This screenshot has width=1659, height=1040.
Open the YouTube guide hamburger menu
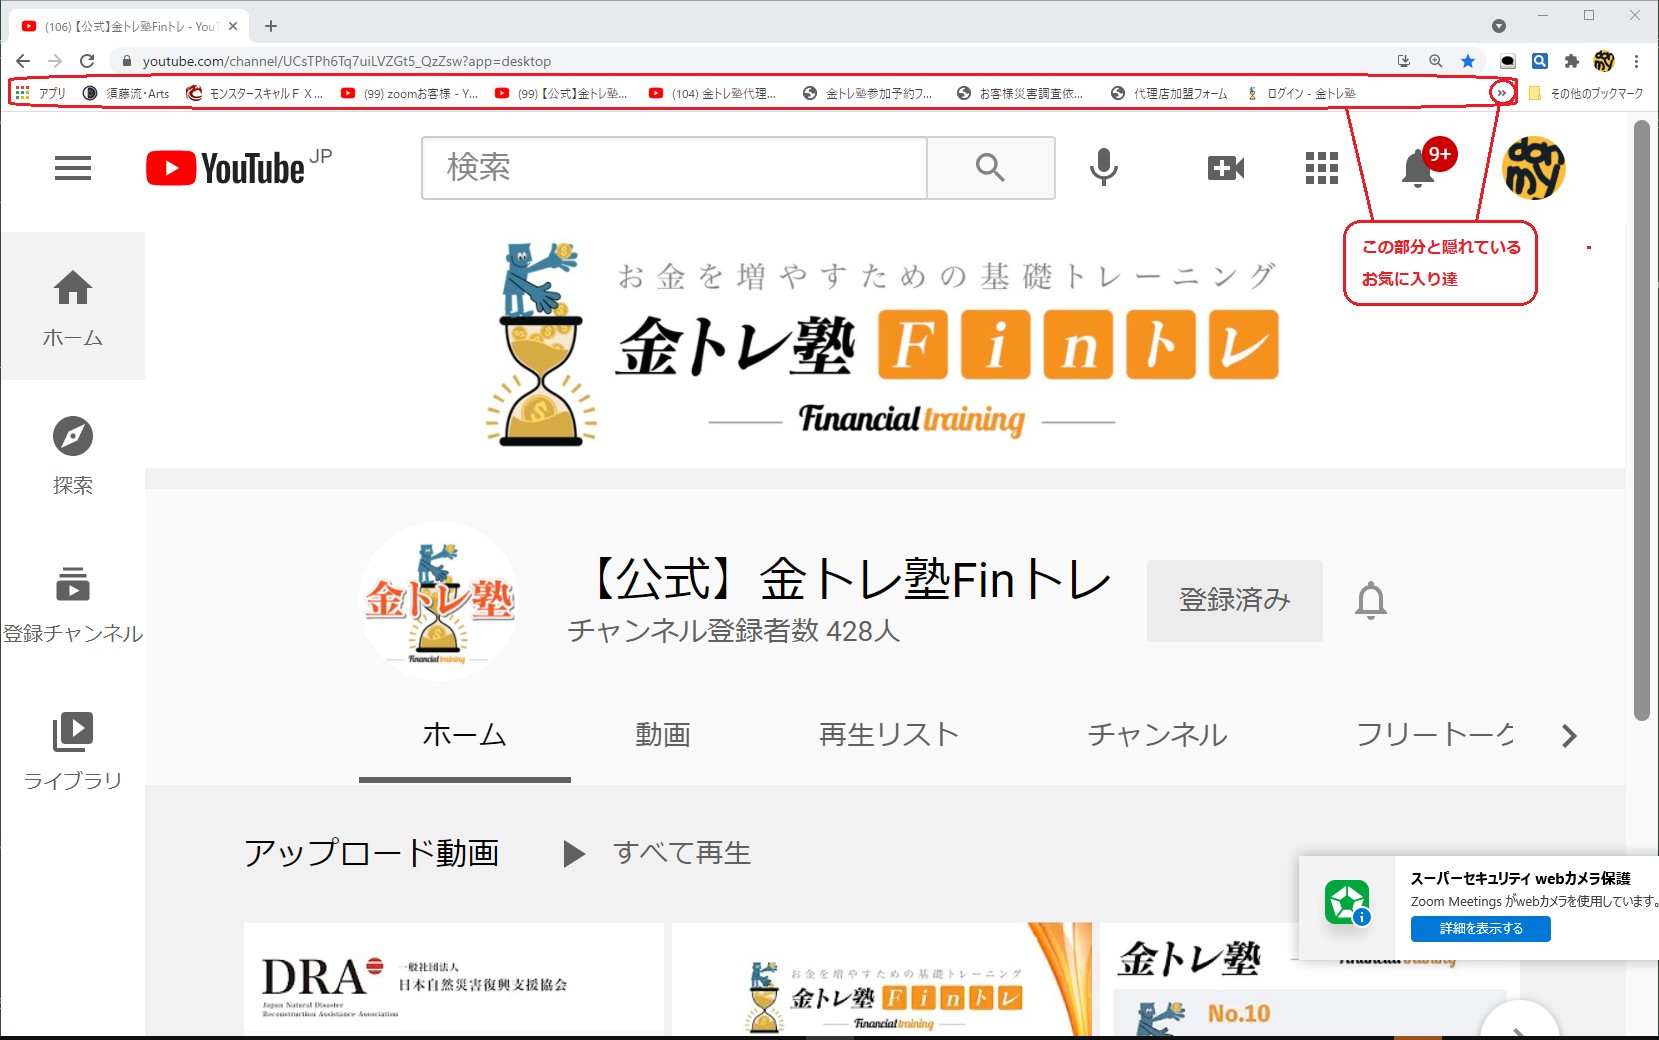coord(73,168)
